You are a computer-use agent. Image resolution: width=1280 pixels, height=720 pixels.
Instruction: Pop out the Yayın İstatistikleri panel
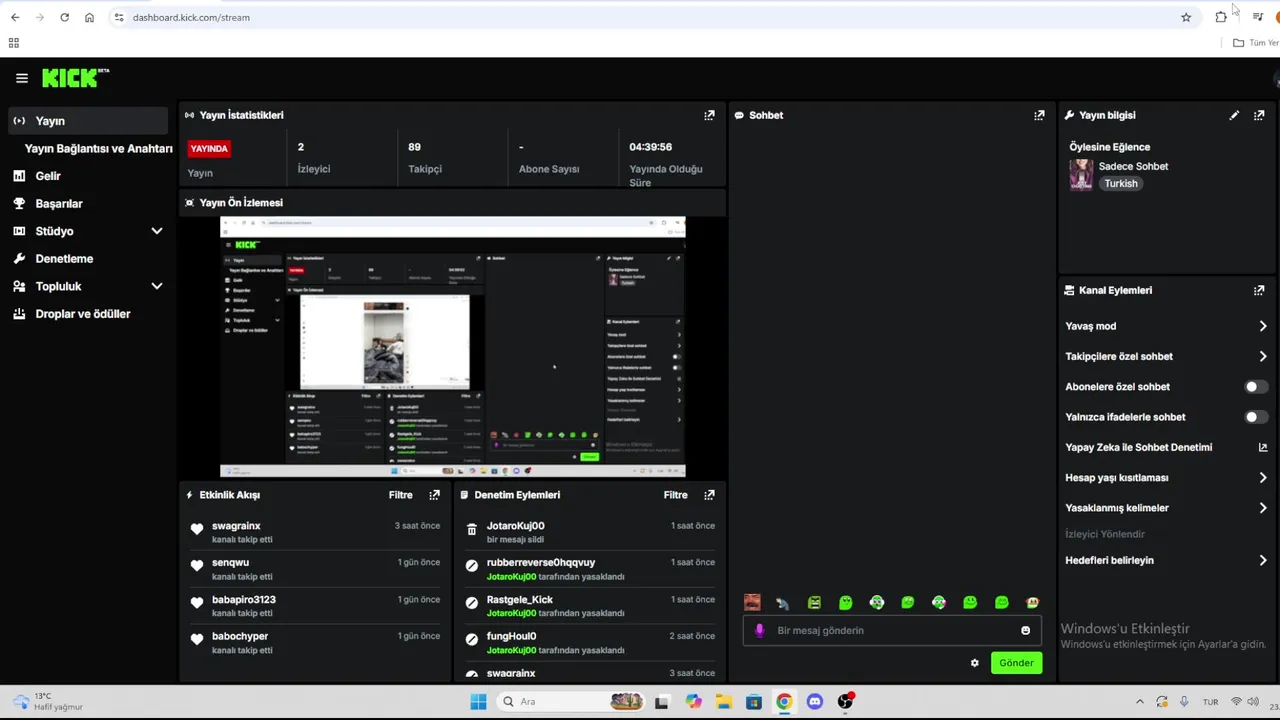click(x=709, y=115)
